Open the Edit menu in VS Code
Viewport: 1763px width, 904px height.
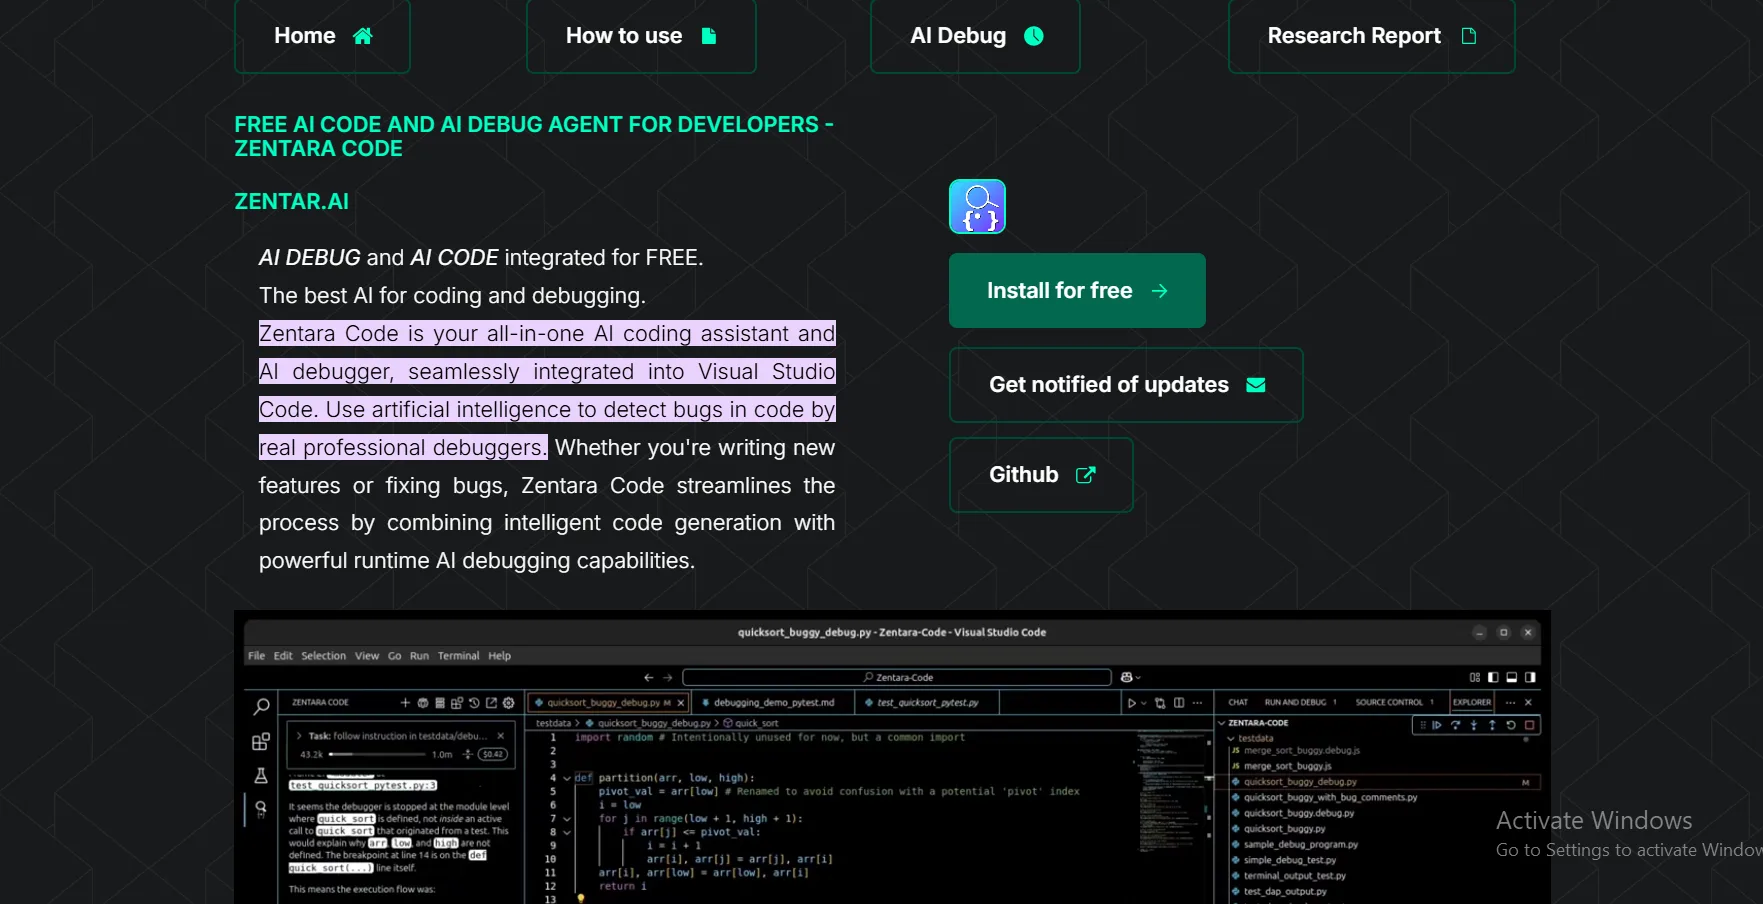pos(283,656)
